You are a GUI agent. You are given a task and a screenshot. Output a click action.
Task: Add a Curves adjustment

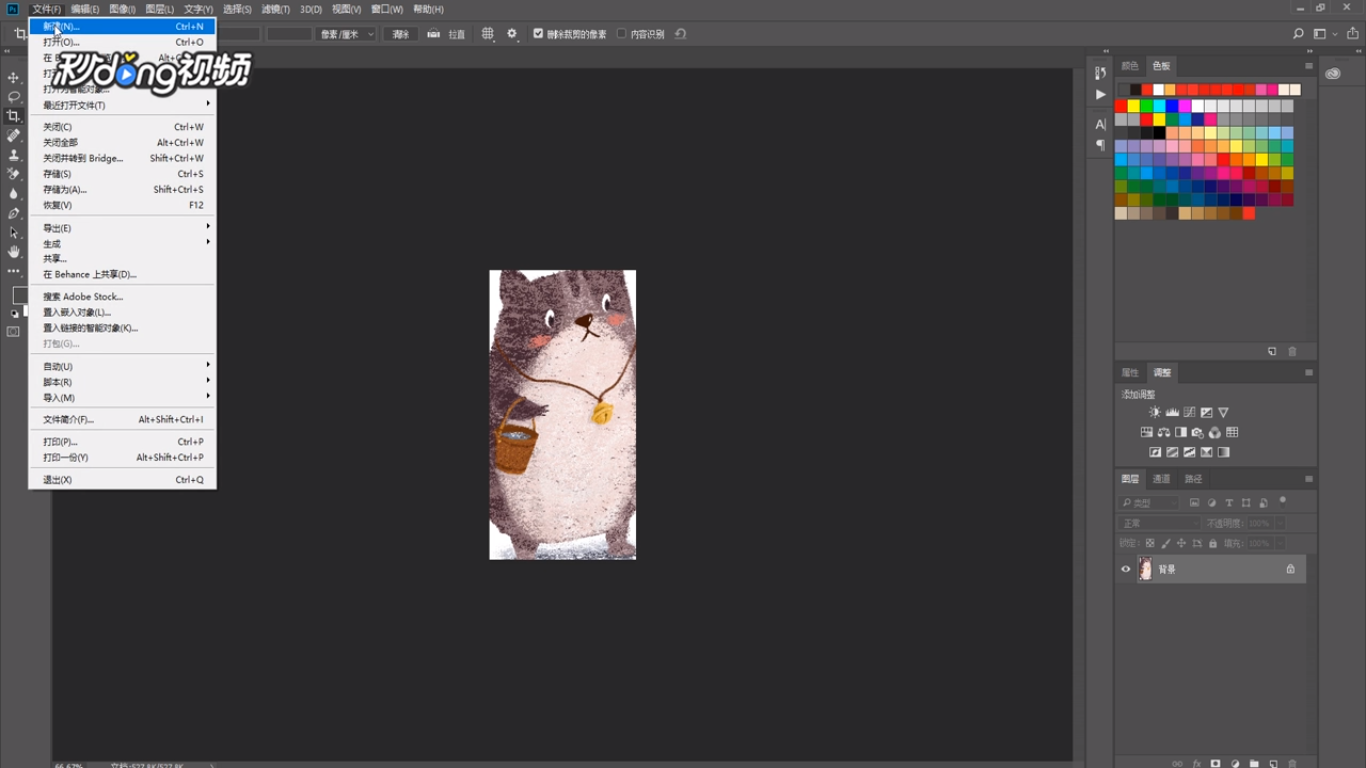click(1189, 412)
